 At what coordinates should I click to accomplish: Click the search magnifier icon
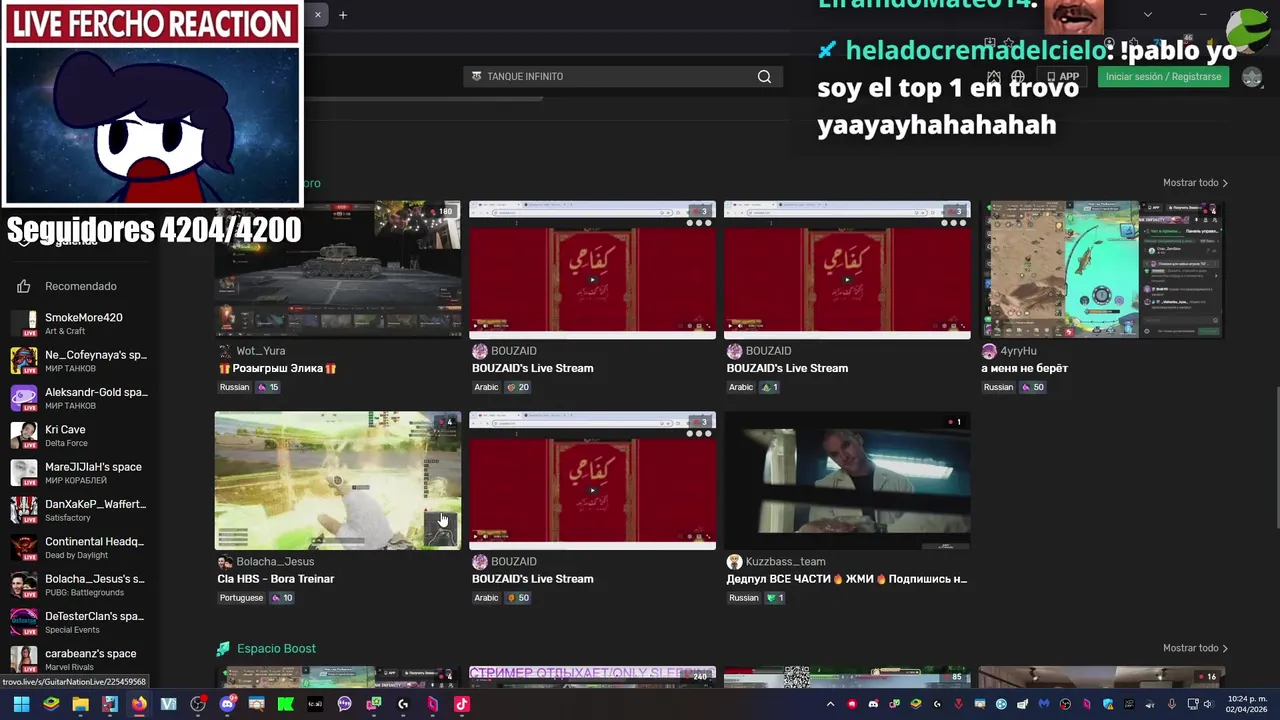point(764,77)
